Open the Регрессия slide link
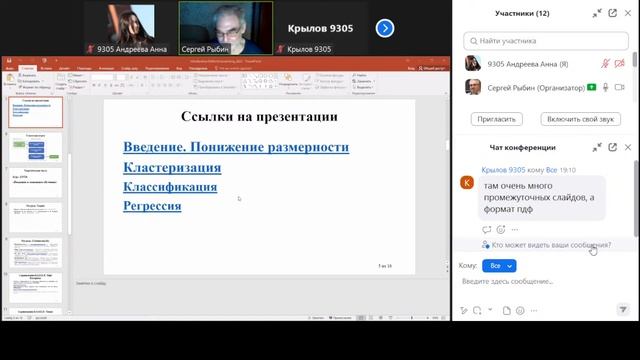Image resolution: width=640 pixels, height=360 pixels. click(x=152, y=205)
